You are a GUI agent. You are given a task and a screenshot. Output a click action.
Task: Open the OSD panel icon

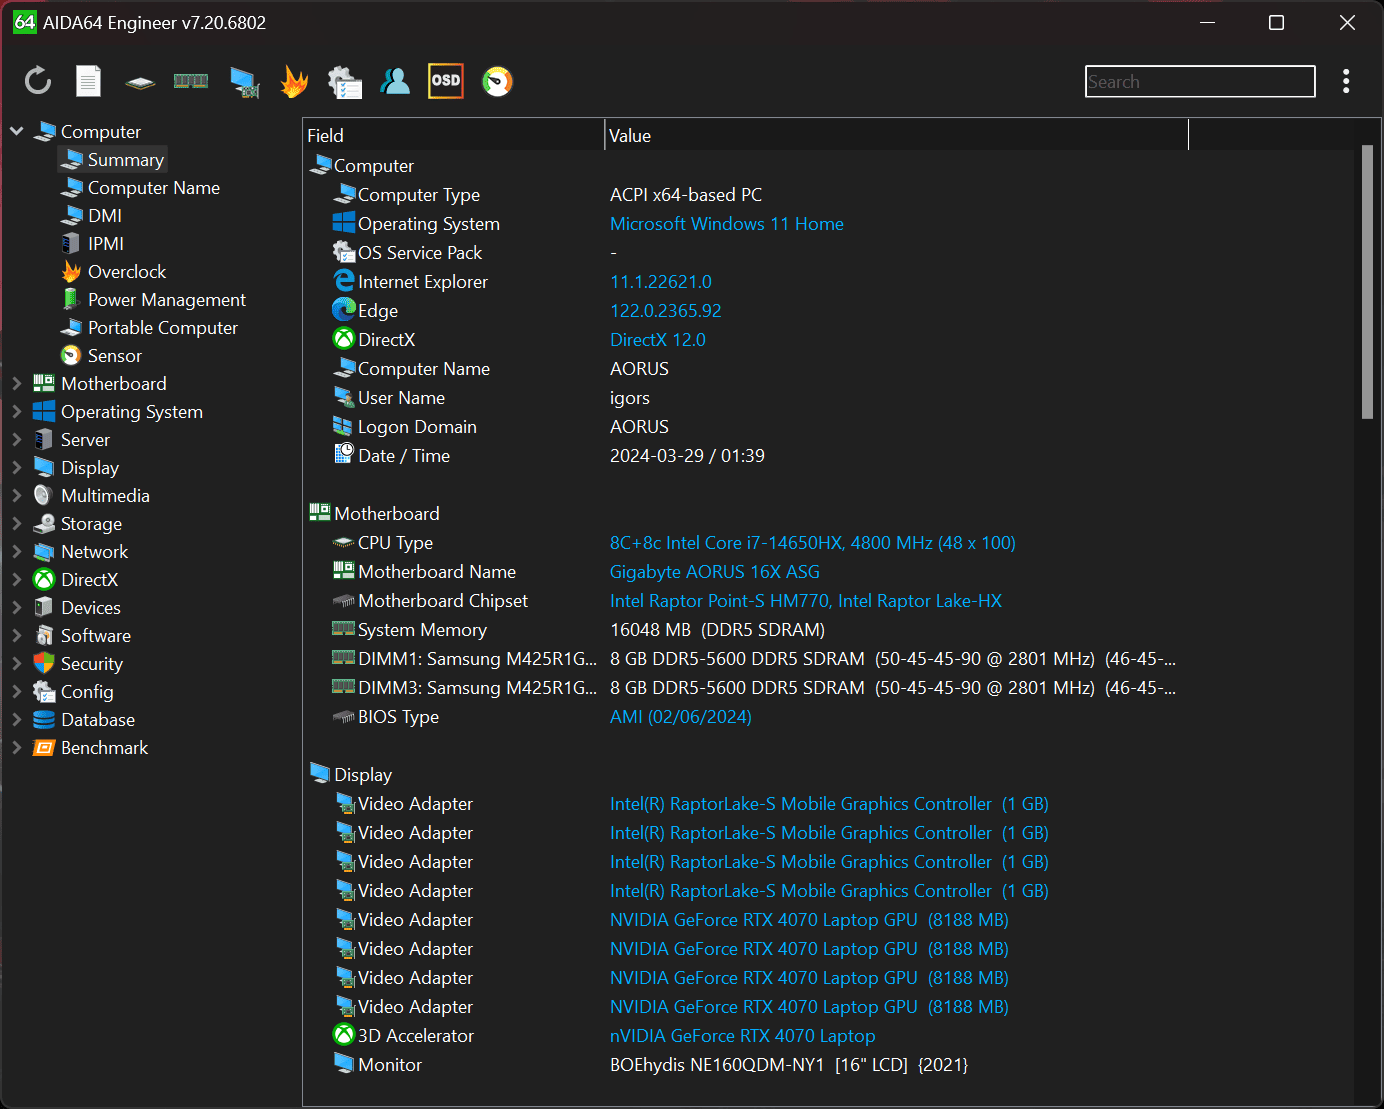pyautogui.click(x=446, y=81)
